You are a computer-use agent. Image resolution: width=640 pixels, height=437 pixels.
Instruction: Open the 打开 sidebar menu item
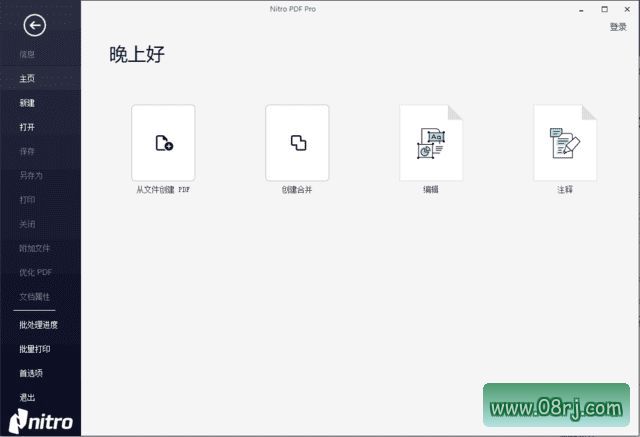click(27, 127)
